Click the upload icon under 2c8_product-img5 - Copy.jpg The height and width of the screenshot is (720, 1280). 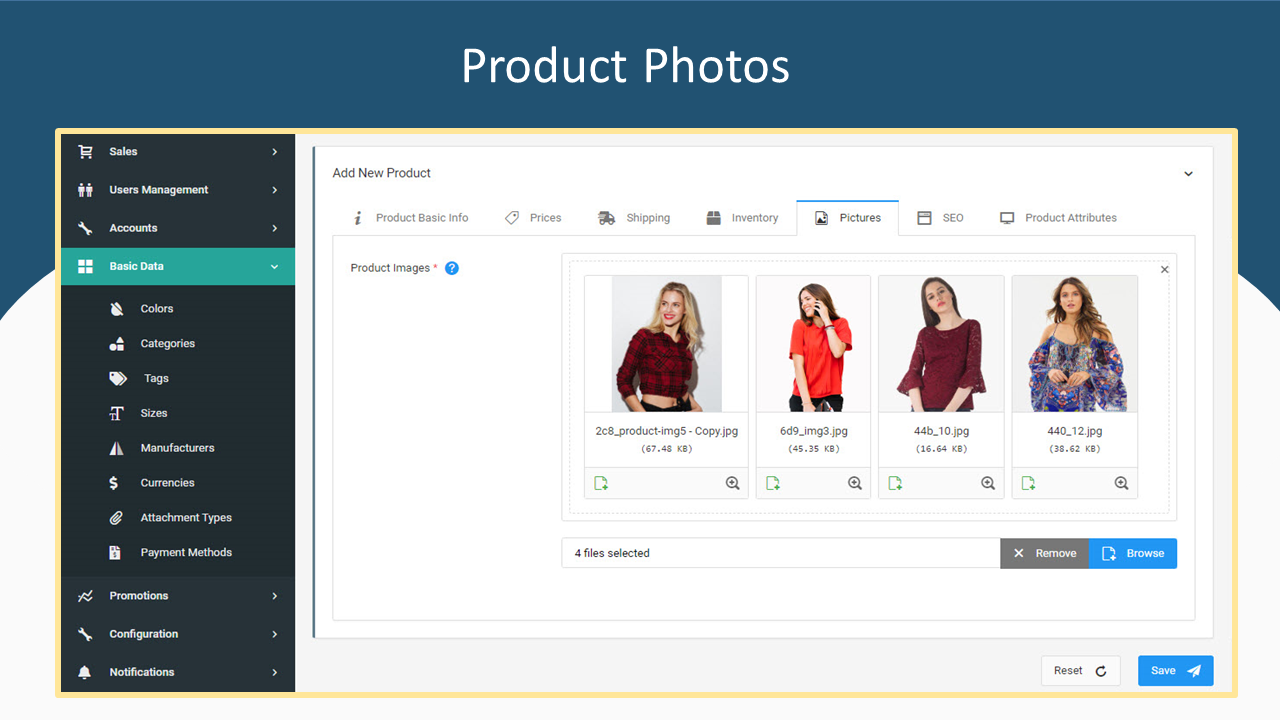coord(601,483)
